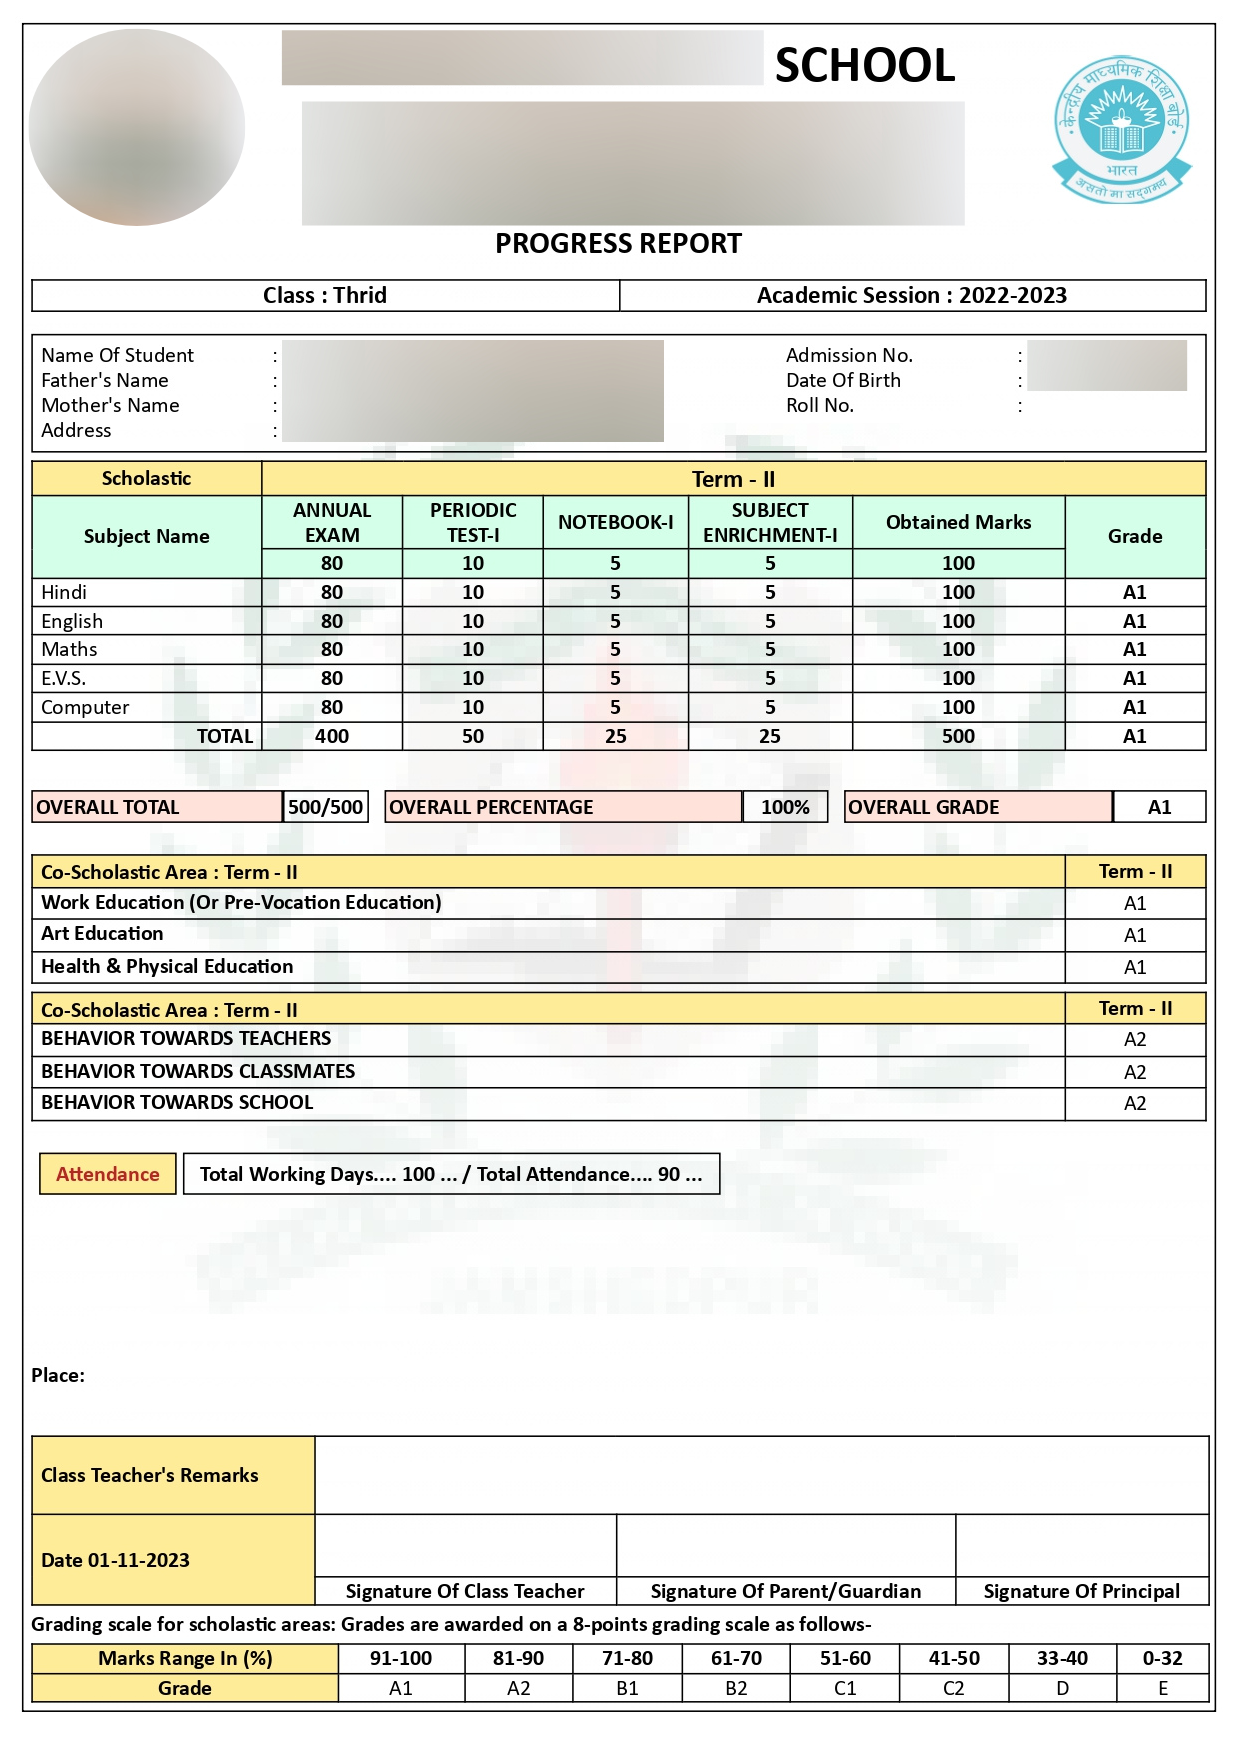Select the OVERALL GRADE label box
The height and width of the screenshot is (1754, 1238).
tap(977, 807)
